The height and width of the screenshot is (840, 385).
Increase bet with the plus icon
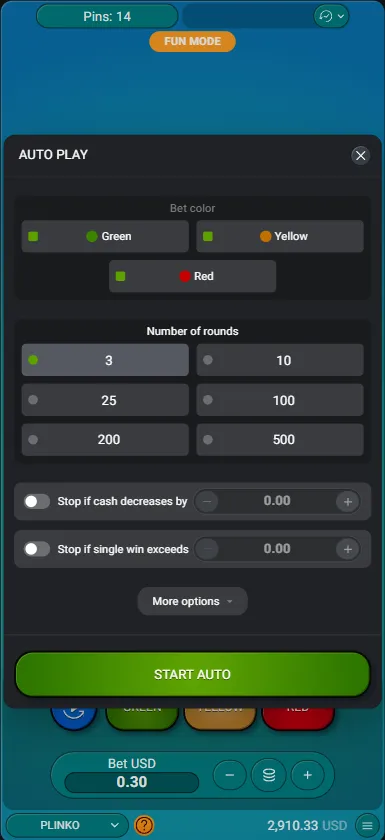[x=307, y=775]
